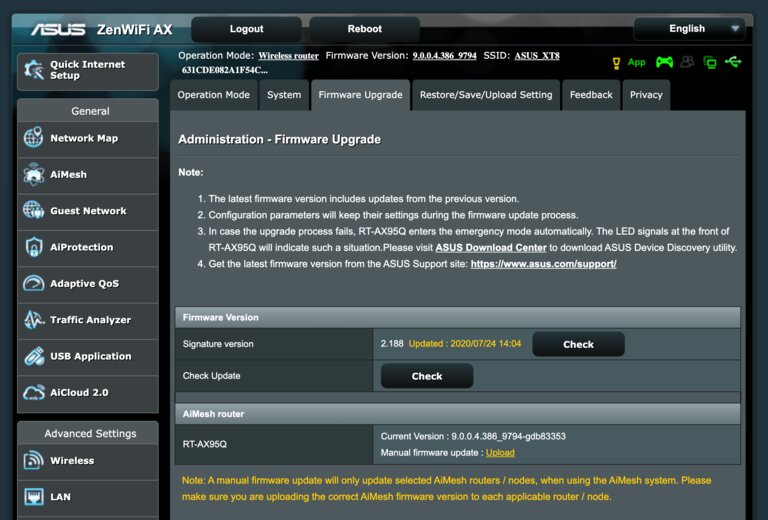Click the green game controller status icon
Screen dimensions: 768x520
(x=664, y=62)
